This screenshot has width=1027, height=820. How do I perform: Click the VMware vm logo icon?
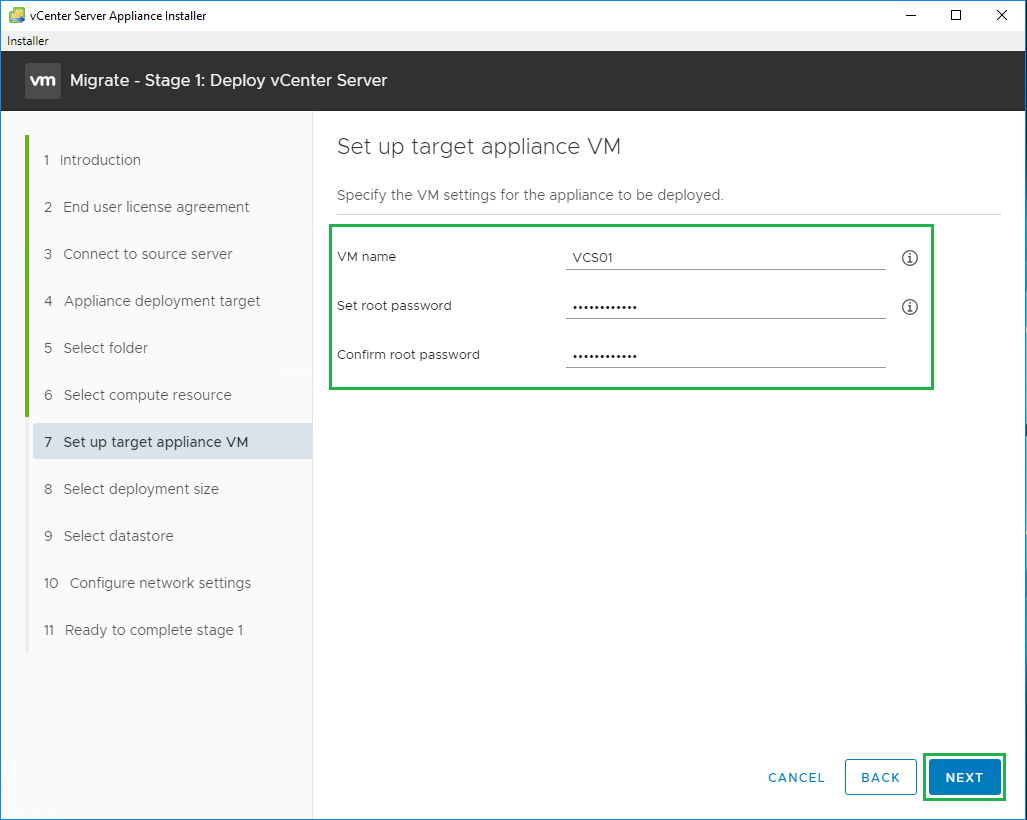(x=43, y=80)
